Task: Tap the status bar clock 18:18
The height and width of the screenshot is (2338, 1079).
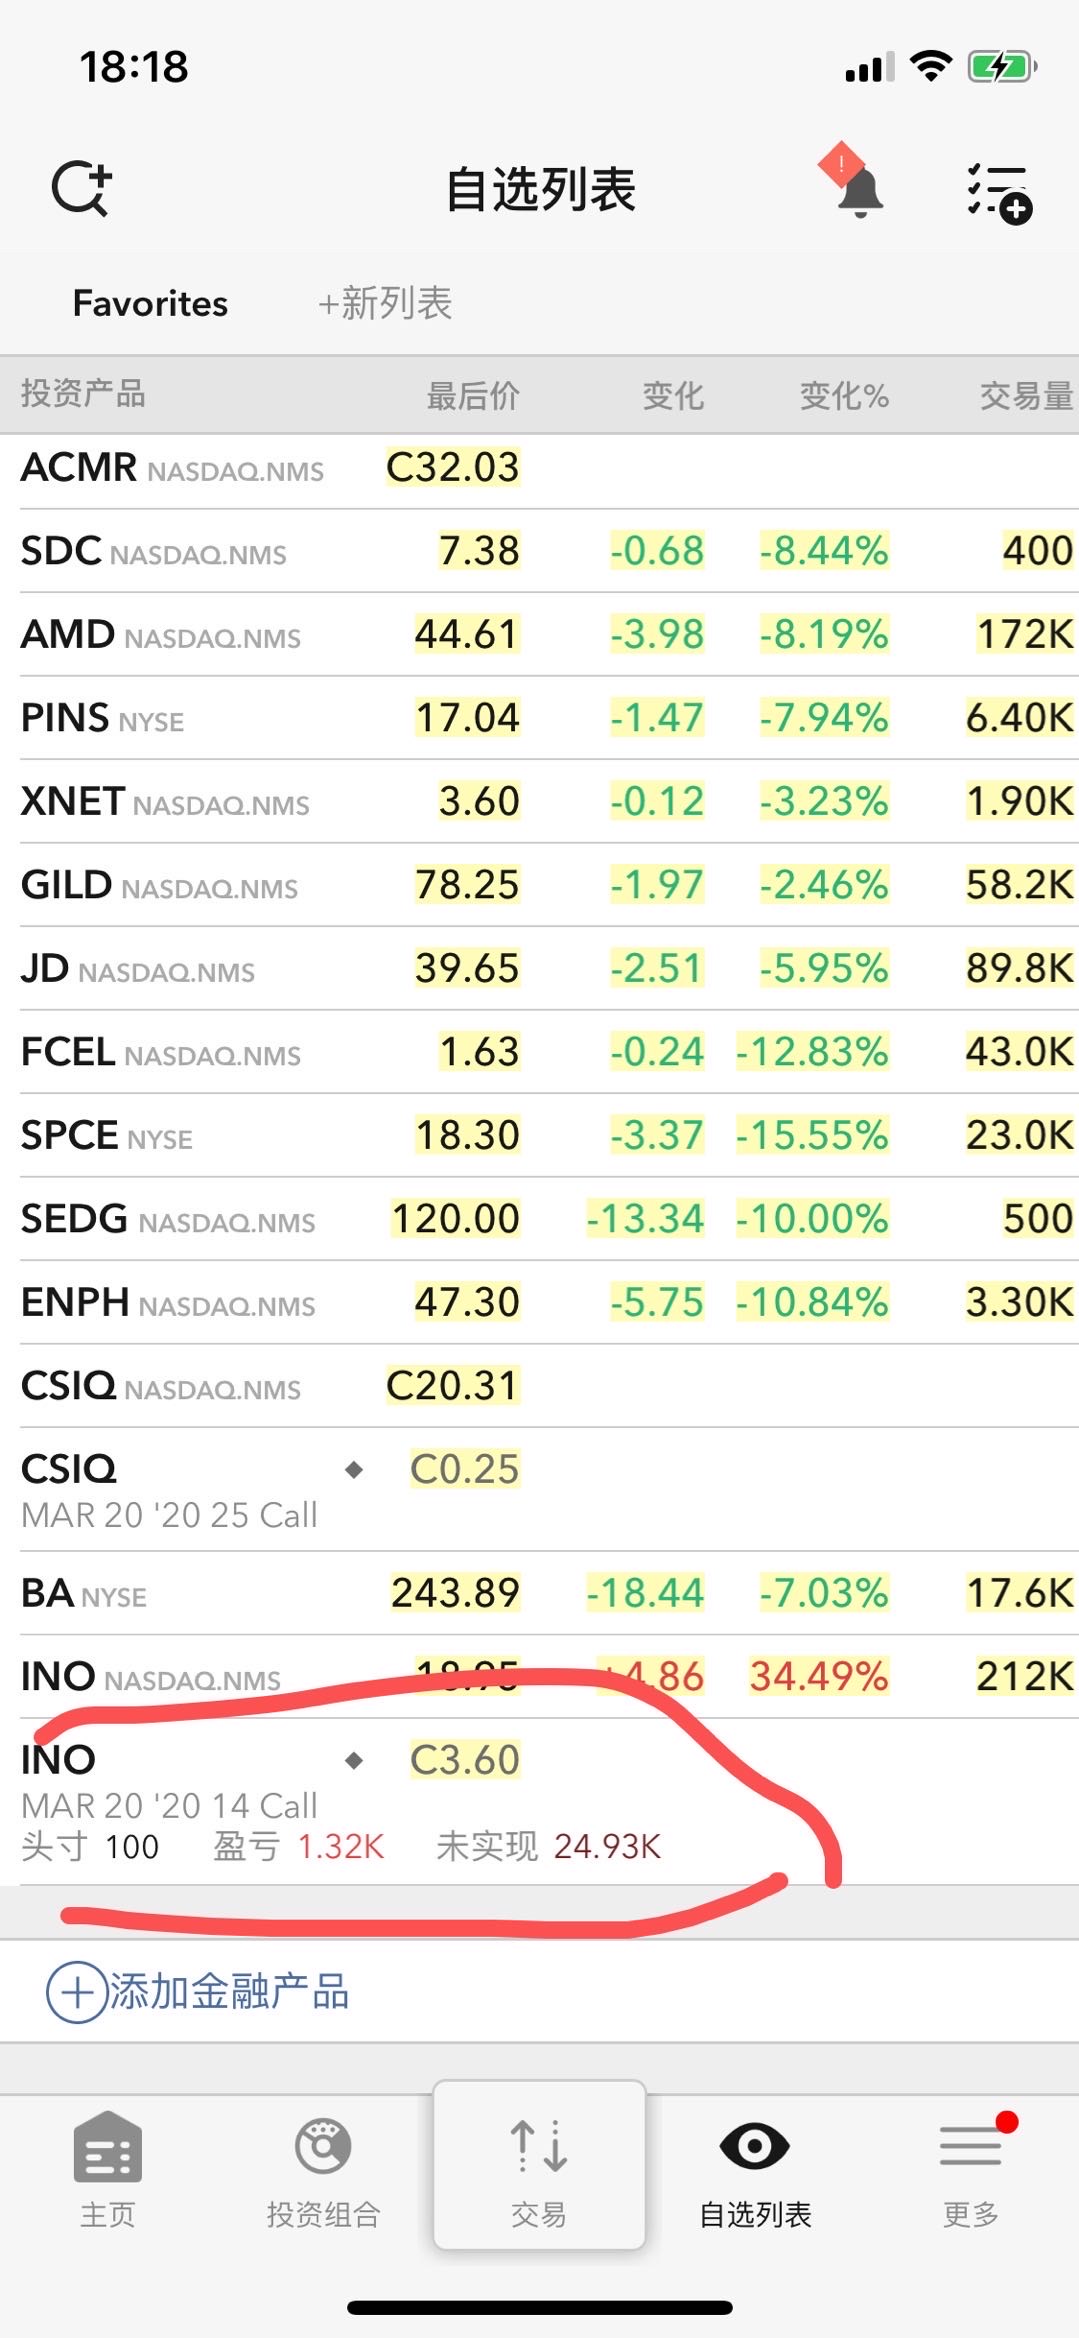Action: [x=134, y=67]
